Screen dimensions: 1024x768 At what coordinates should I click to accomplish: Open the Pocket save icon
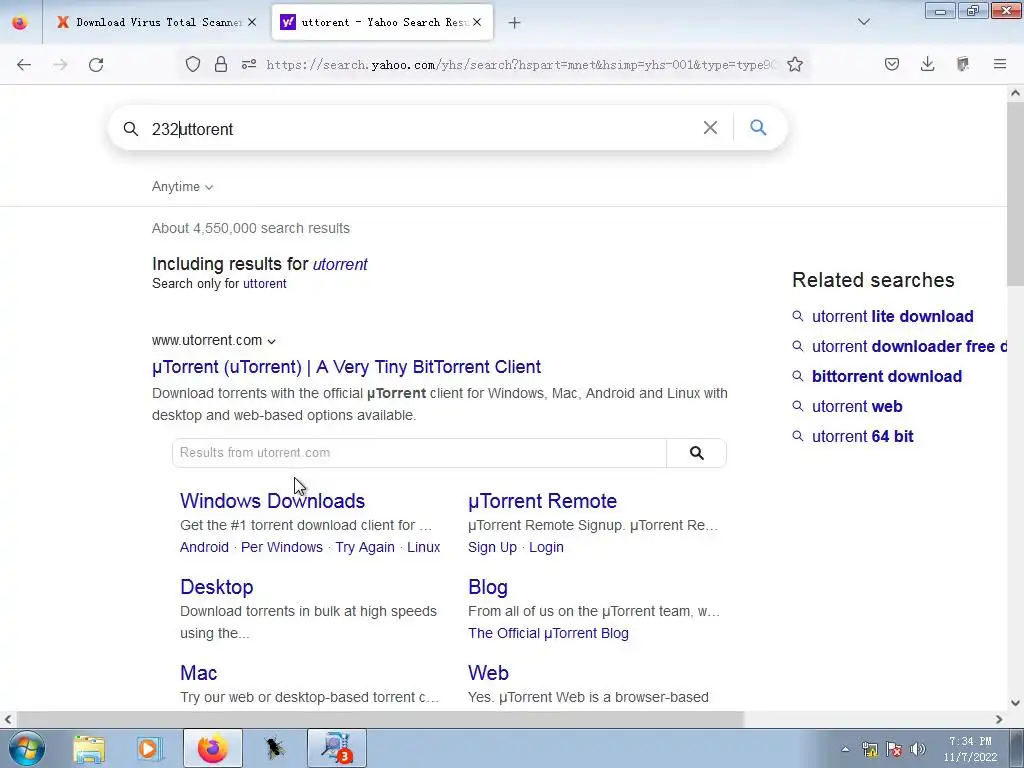pos(892,64)
